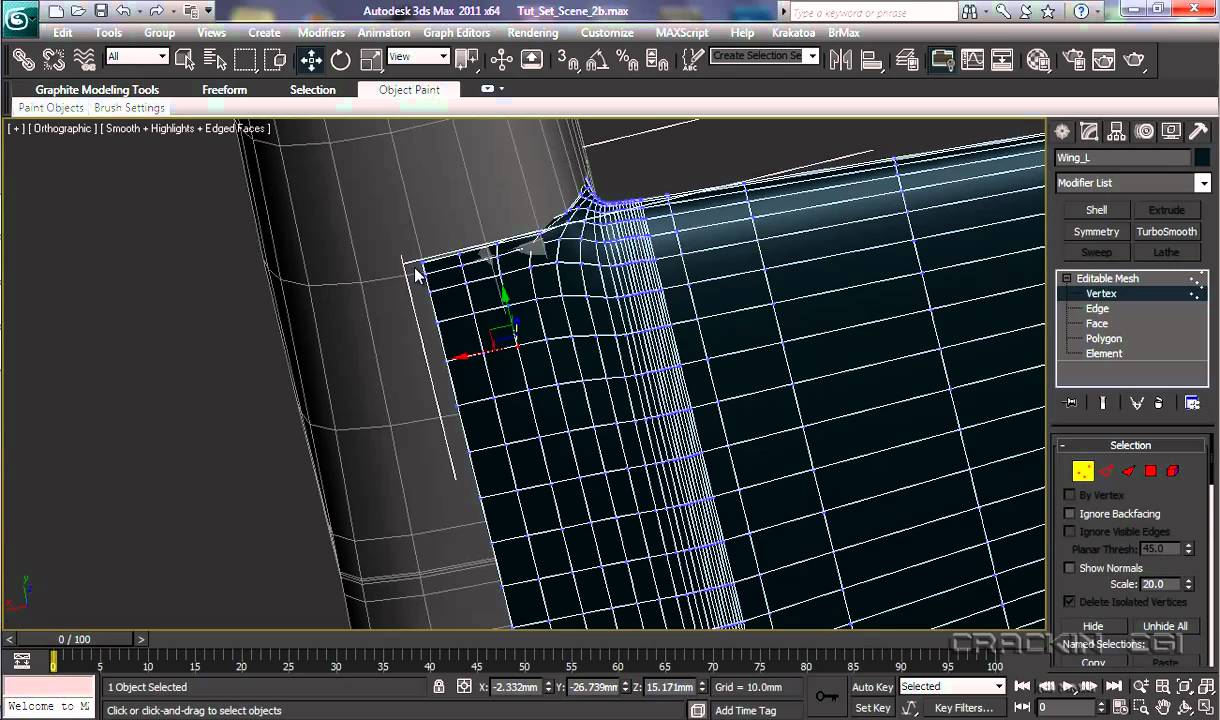
Task: Click the Select Object tool icon
Action: pyautogui.click(x=184, y=60)
